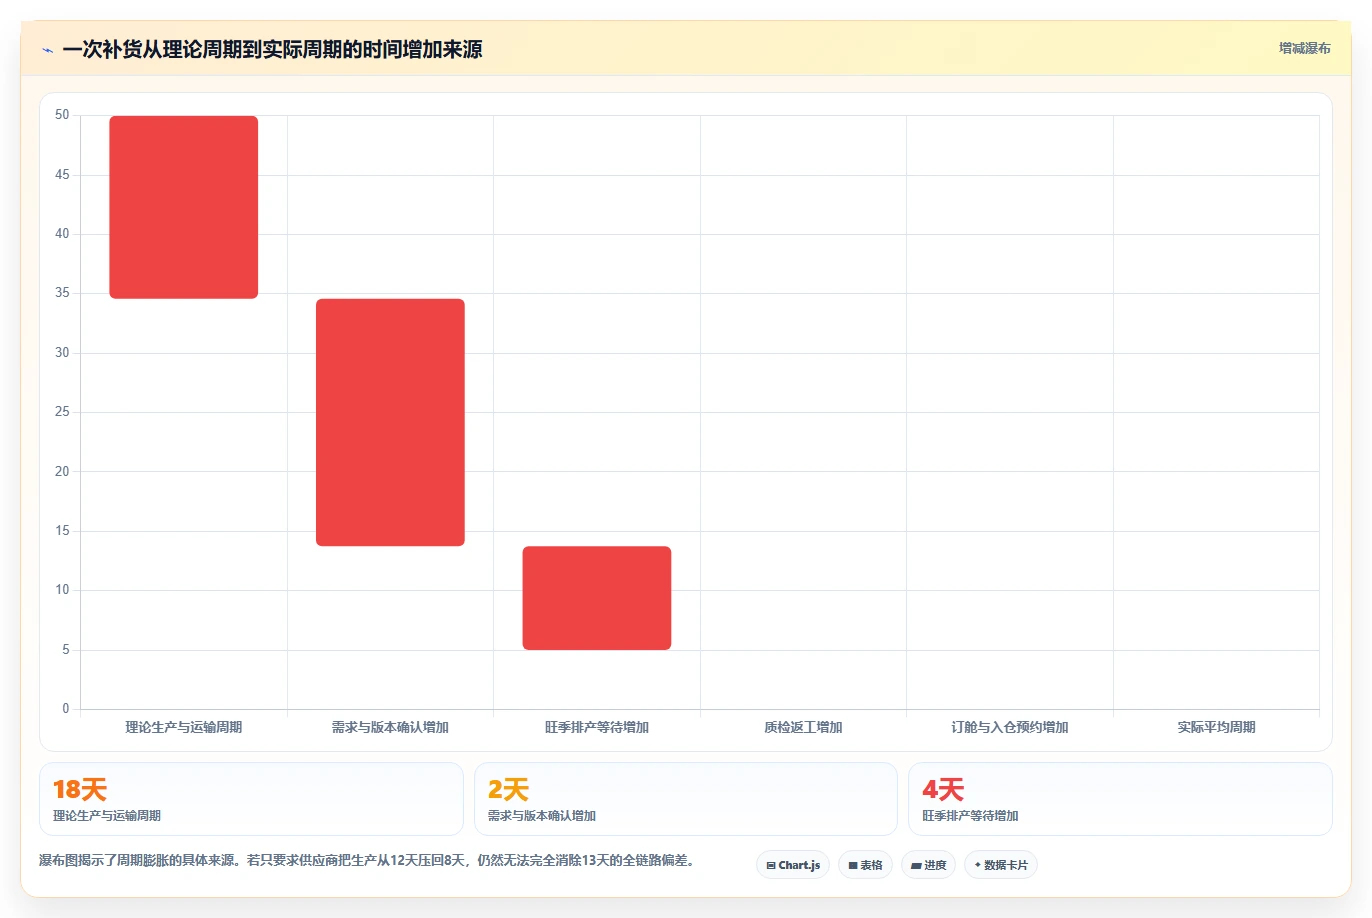This screenshot has height=918, width=1372.
Task: Click the chart title 一次补货从理论周期到实际周期
Action: click(x=272, y=50)
